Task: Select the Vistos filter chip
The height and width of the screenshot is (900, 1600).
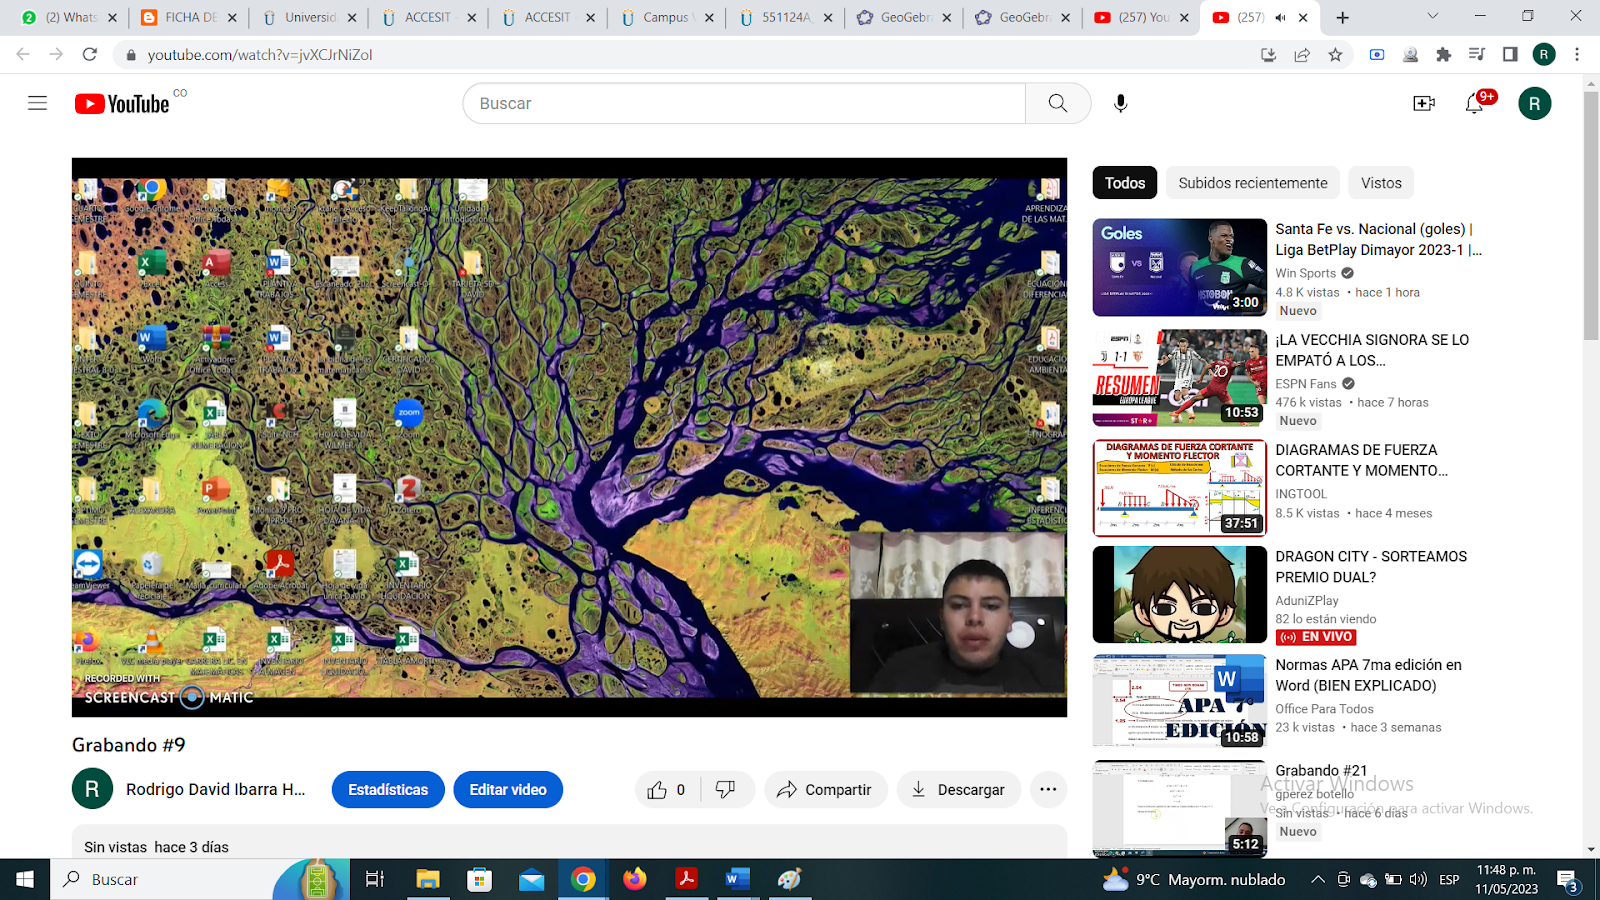Action: coord(1381,183)
